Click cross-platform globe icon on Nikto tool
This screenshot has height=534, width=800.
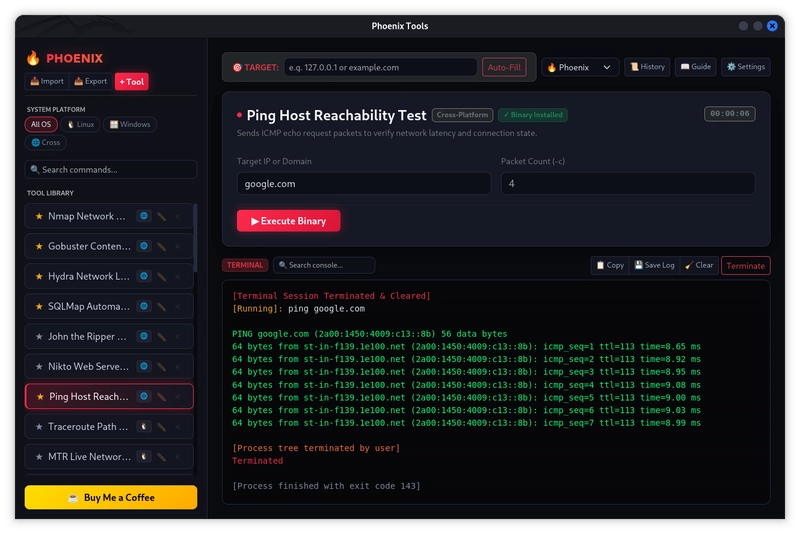coord(144,367)
